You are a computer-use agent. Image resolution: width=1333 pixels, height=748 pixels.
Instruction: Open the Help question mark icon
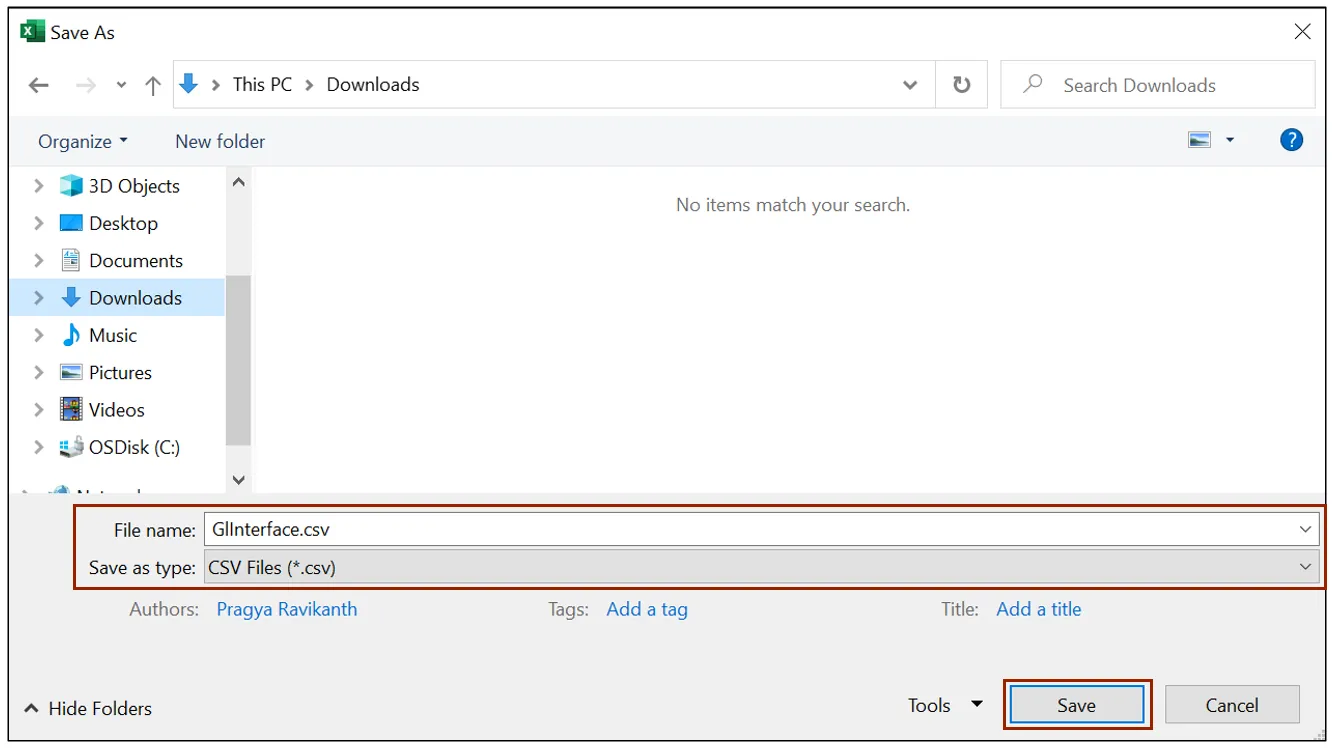(1291, 140)
